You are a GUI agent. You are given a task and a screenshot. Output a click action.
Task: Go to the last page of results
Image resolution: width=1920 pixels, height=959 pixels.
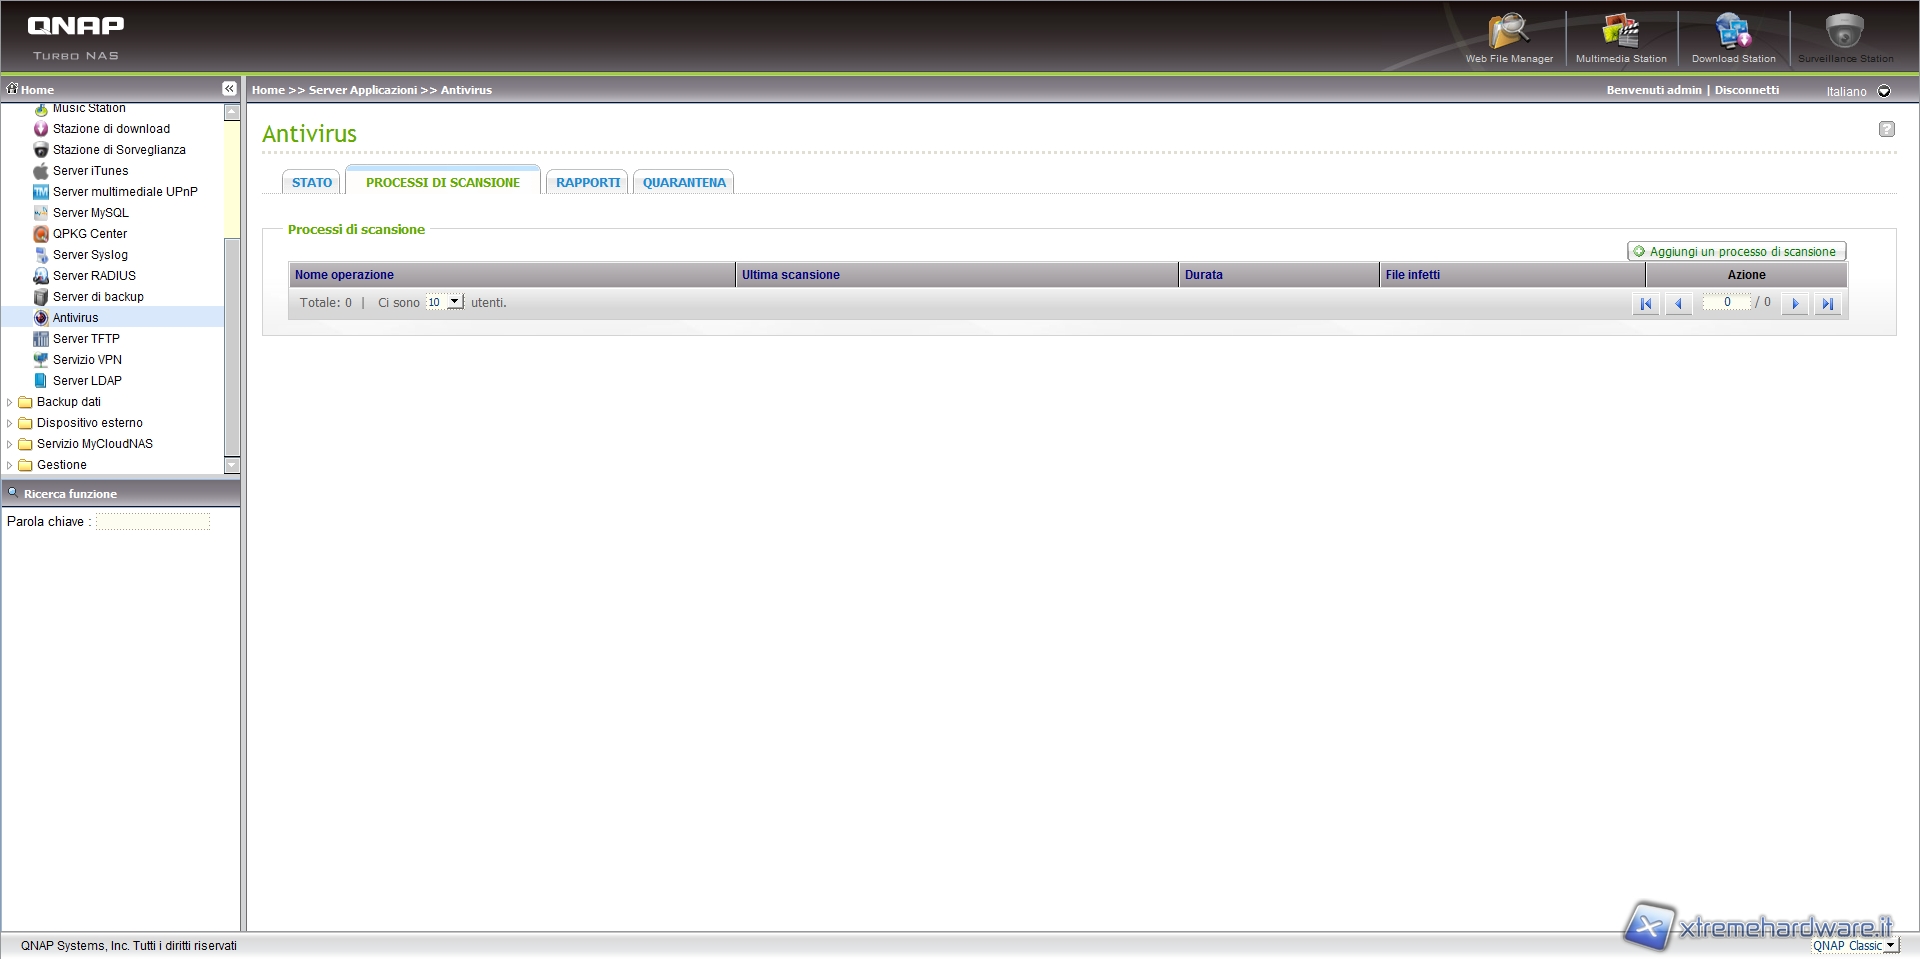tap(1827, 304)
